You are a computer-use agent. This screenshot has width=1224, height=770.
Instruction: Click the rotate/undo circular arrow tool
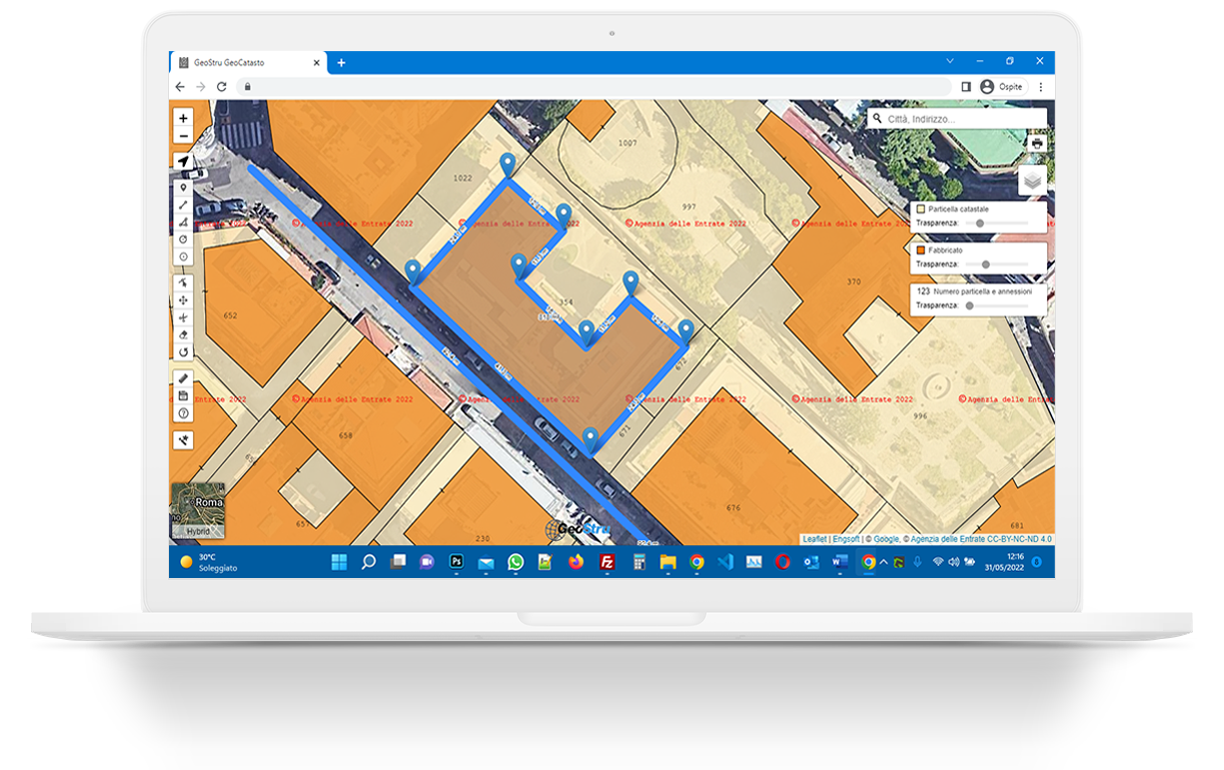pyautogui.click(x=183, y=351)
